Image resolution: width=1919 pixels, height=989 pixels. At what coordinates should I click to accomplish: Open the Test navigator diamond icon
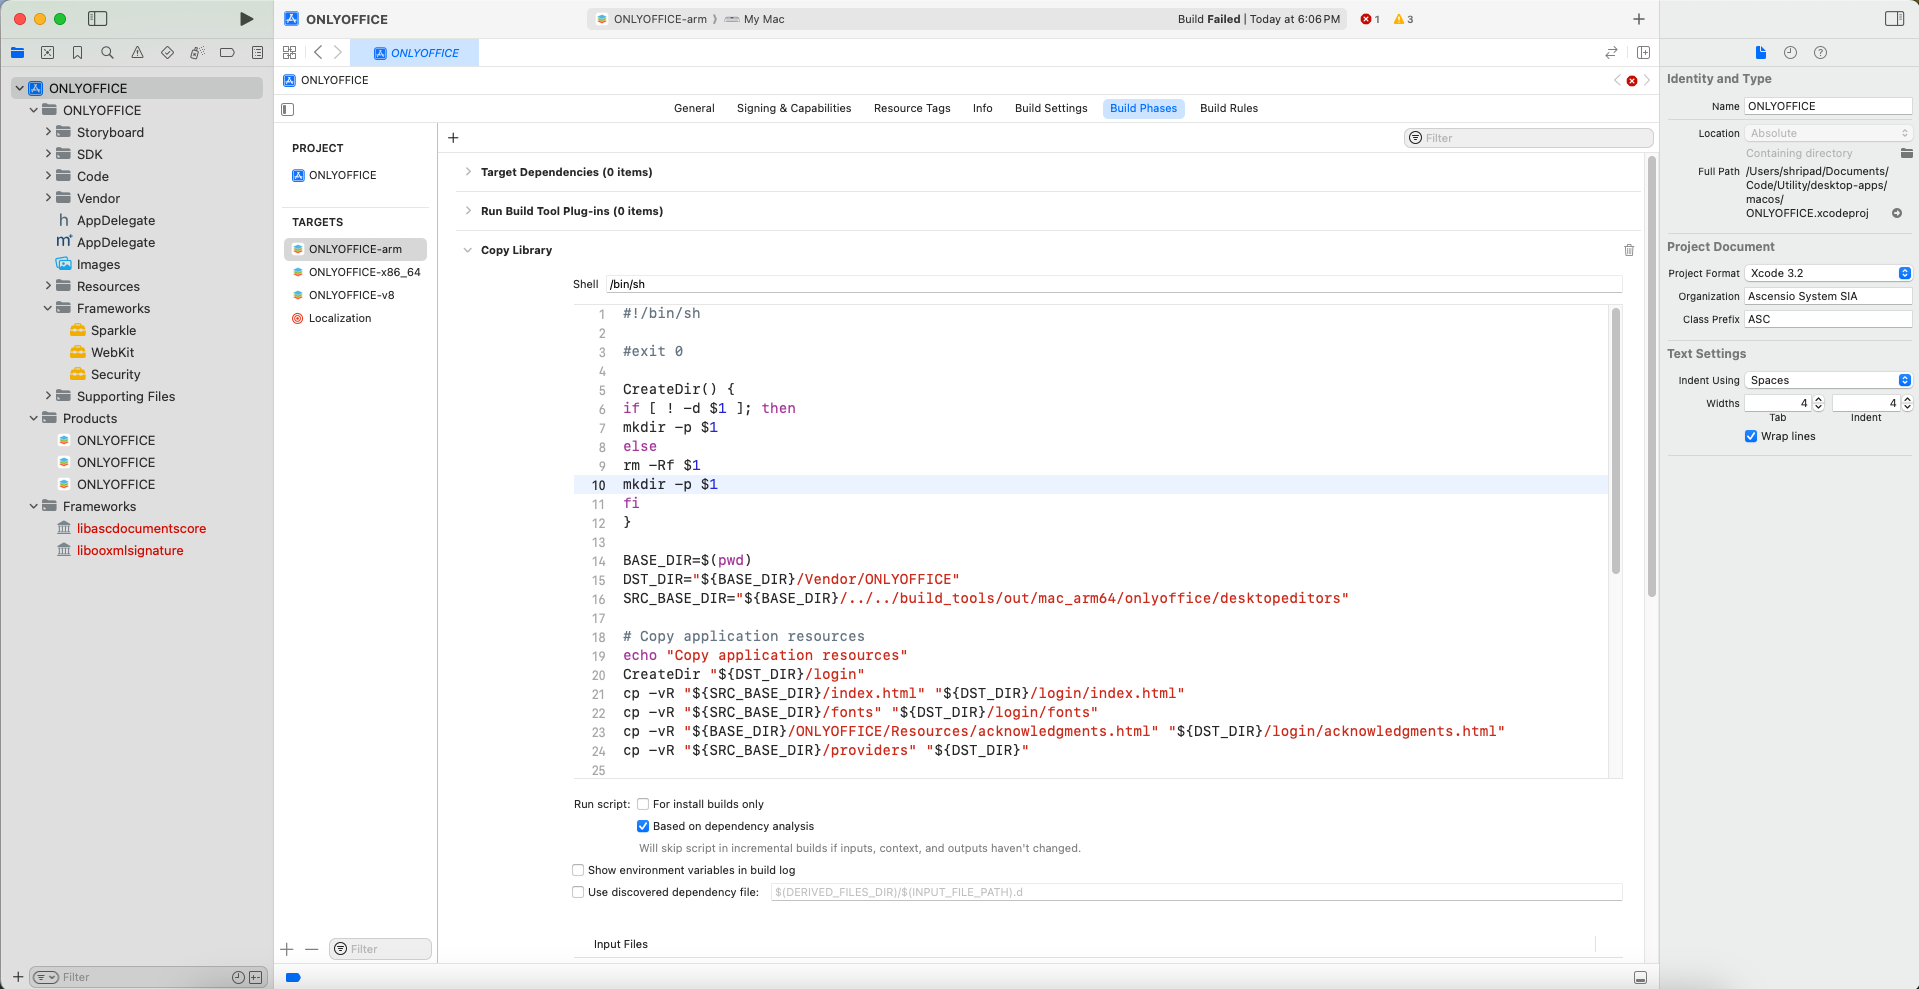coord(167,53)
